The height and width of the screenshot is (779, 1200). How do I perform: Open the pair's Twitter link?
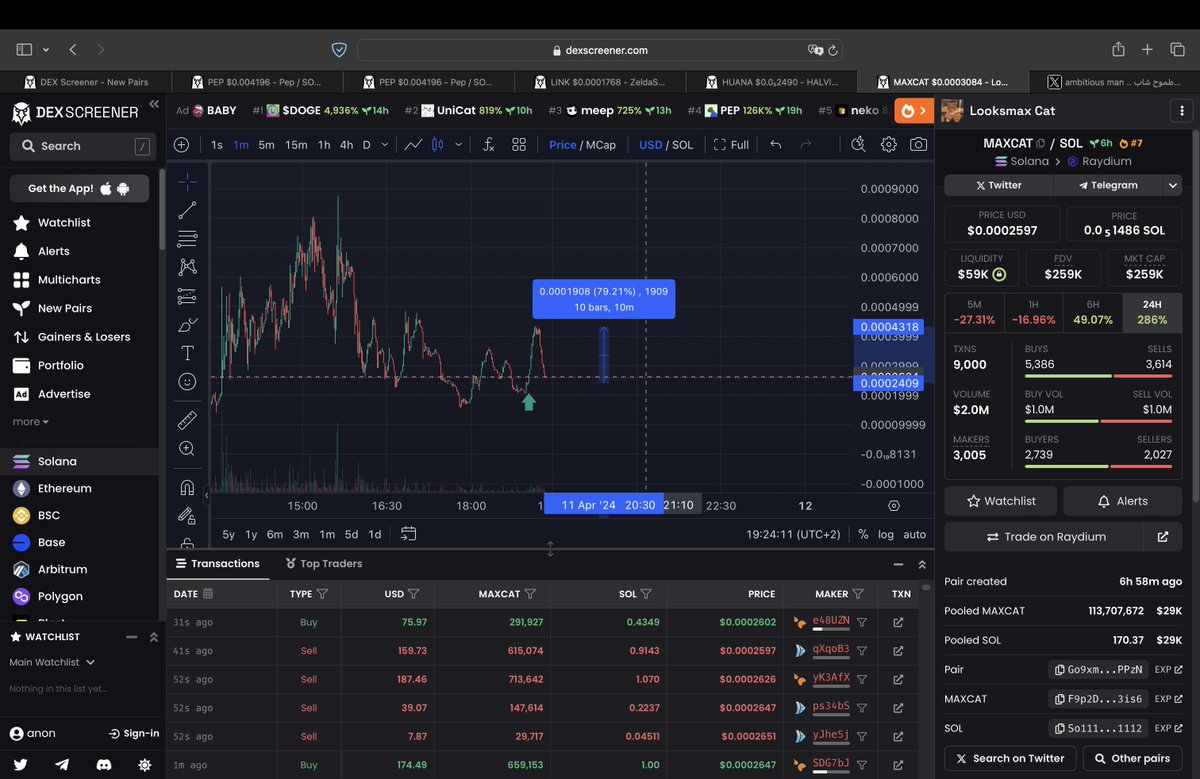(998, 185)
